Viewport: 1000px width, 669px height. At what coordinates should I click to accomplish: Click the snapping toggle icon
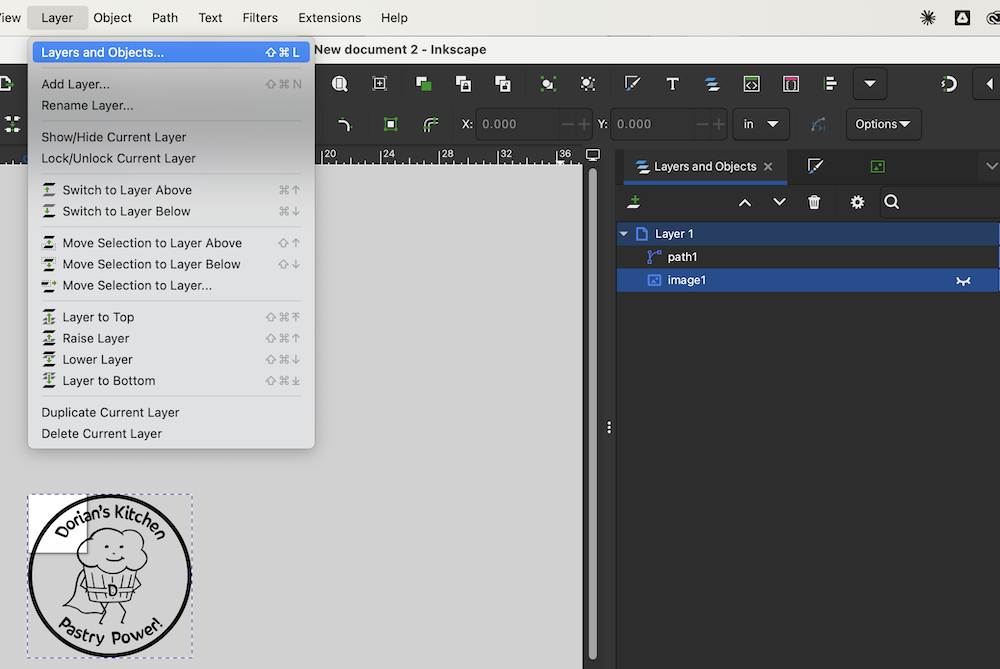pos(949,84)
